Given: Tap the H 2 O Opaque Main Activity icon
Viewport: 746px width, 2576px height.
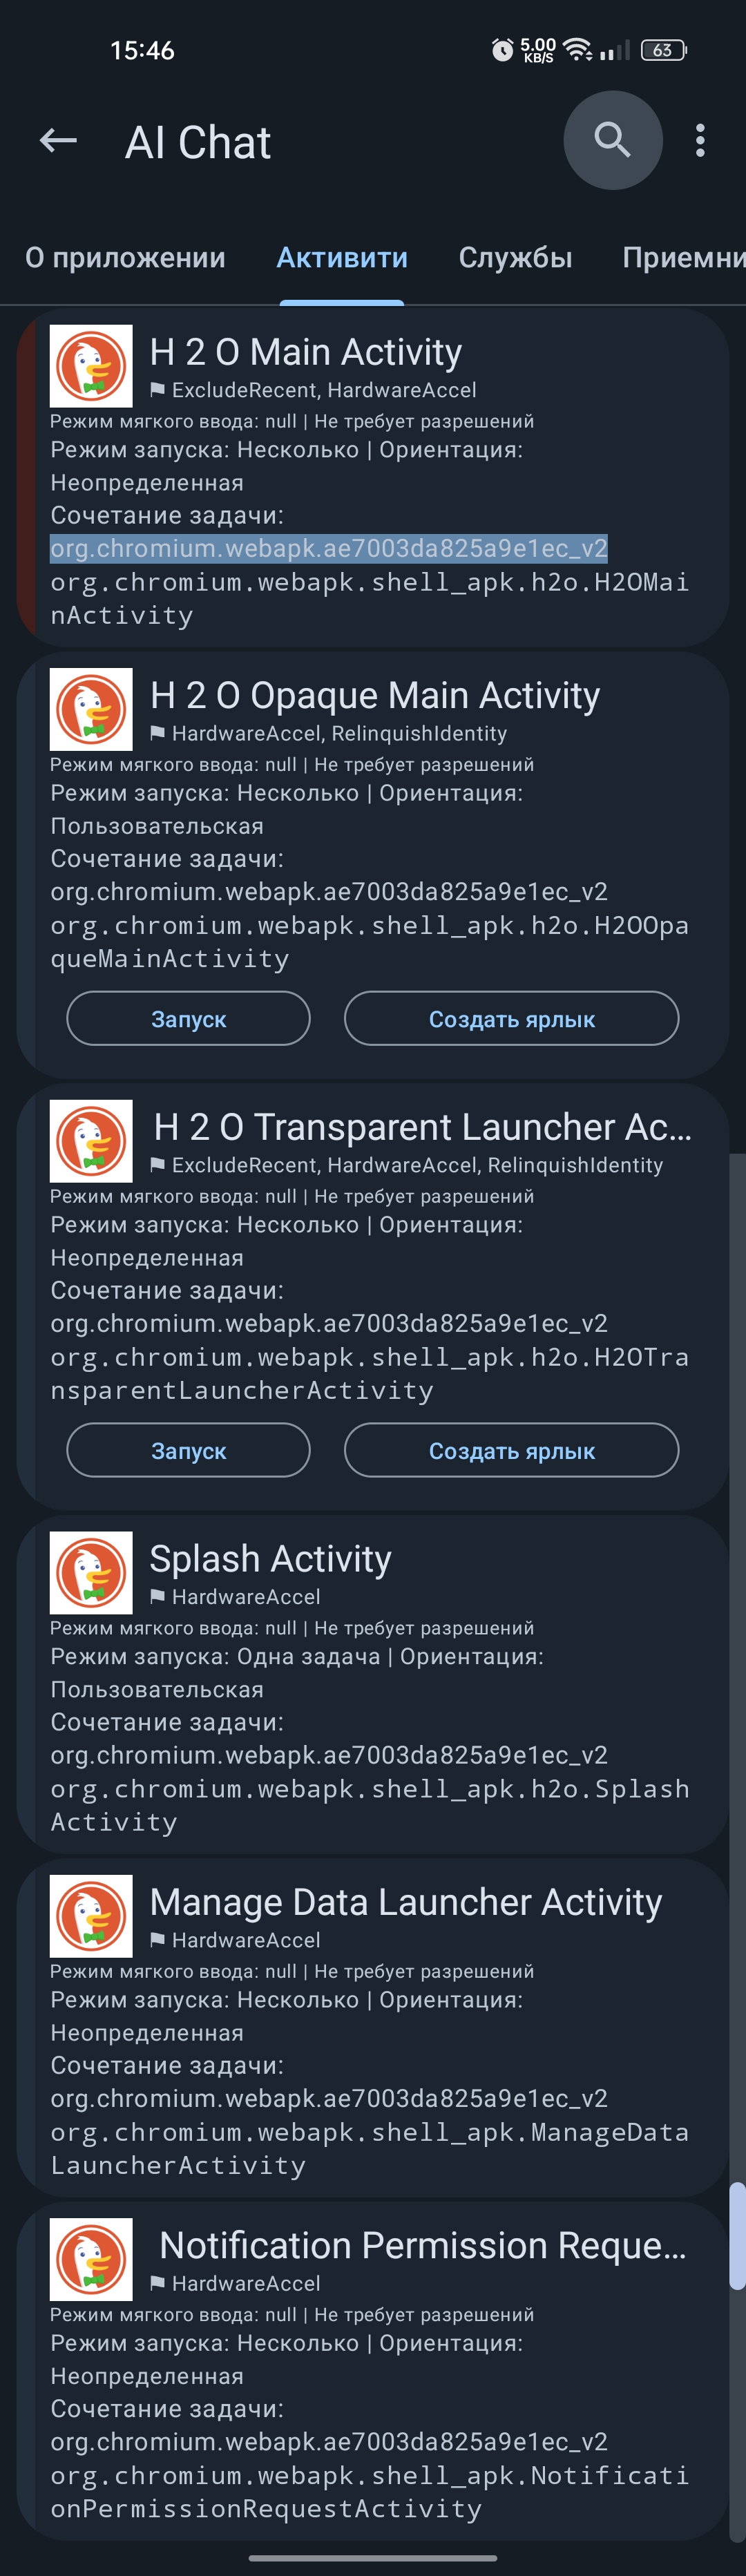Looking at the screenshot, I should click(91, 709).
